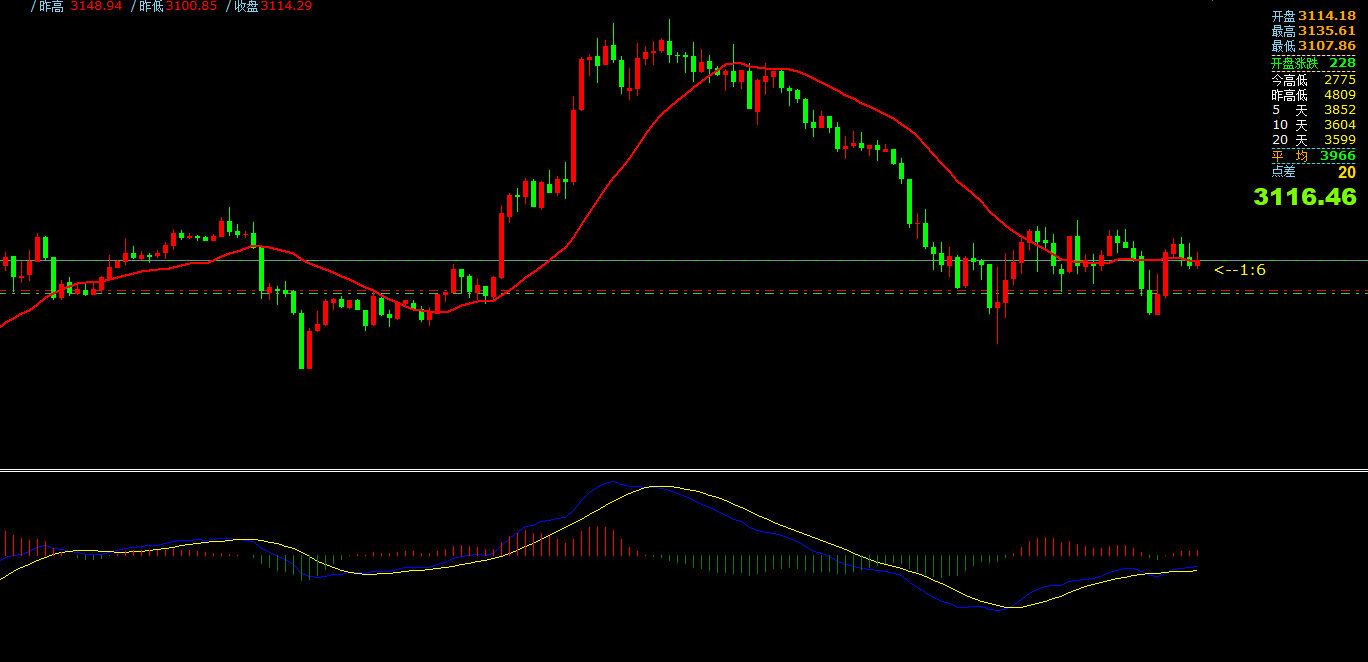The image size is (1368, 662).
Task: Click the separator between chart and indicator panel
Action: click(x=684, y=469)
